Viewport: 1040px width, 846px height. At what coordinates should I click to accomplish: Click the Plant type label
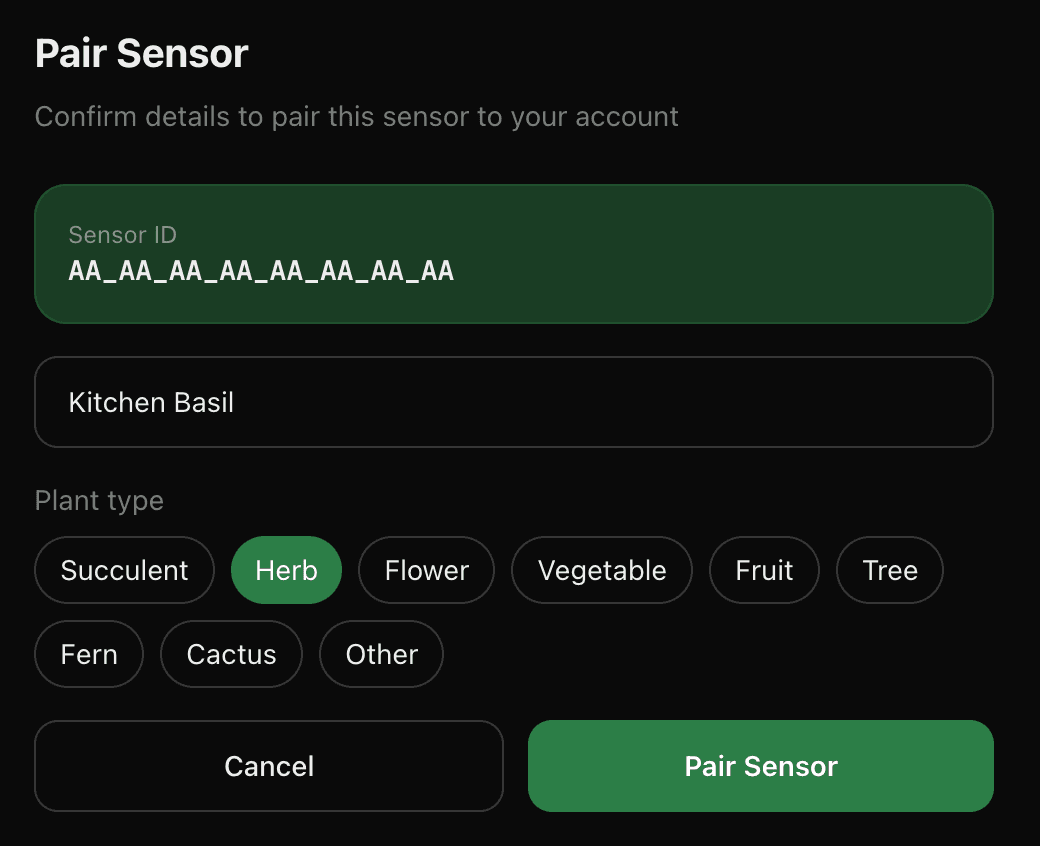click(99, 500)
